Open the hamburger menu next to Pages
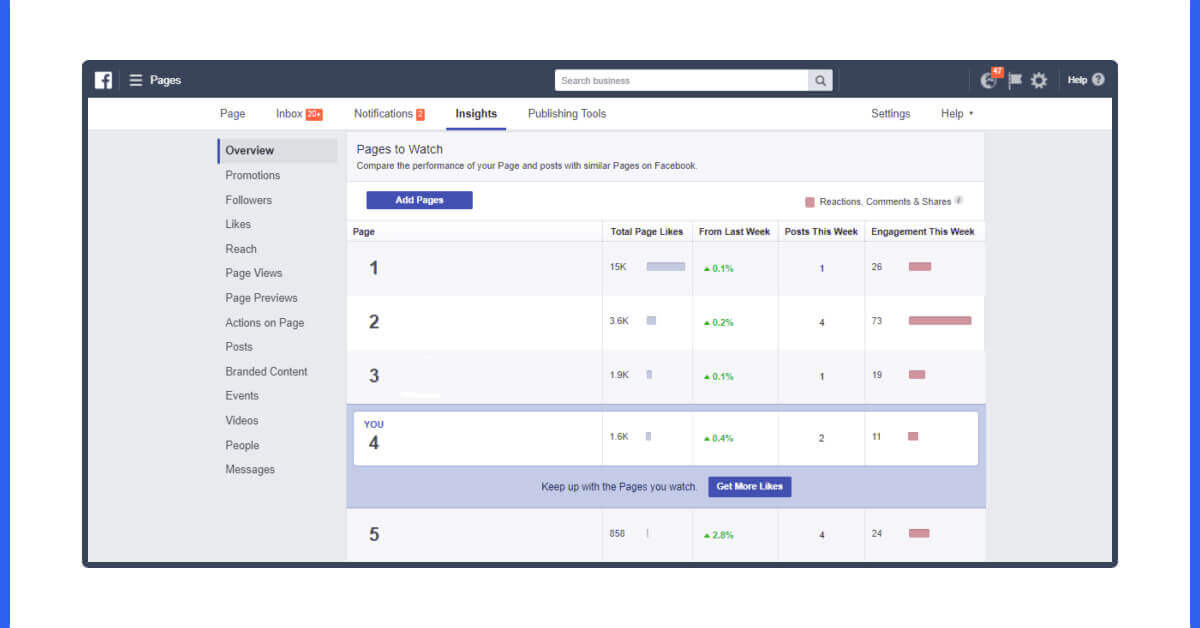The height and width of the screenshot is (628, 1200). [136, 80]
